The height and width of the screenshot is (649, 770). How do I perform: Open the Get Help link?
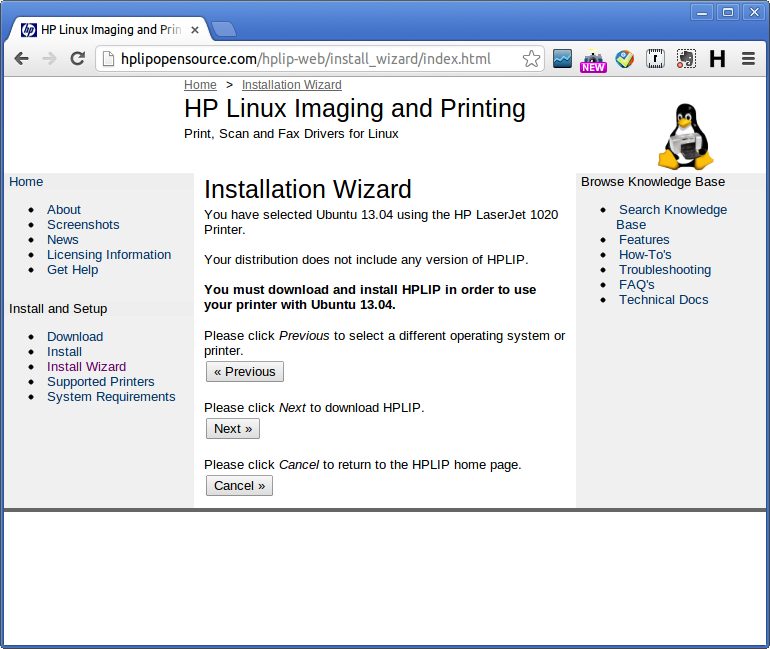coord(73,270)
